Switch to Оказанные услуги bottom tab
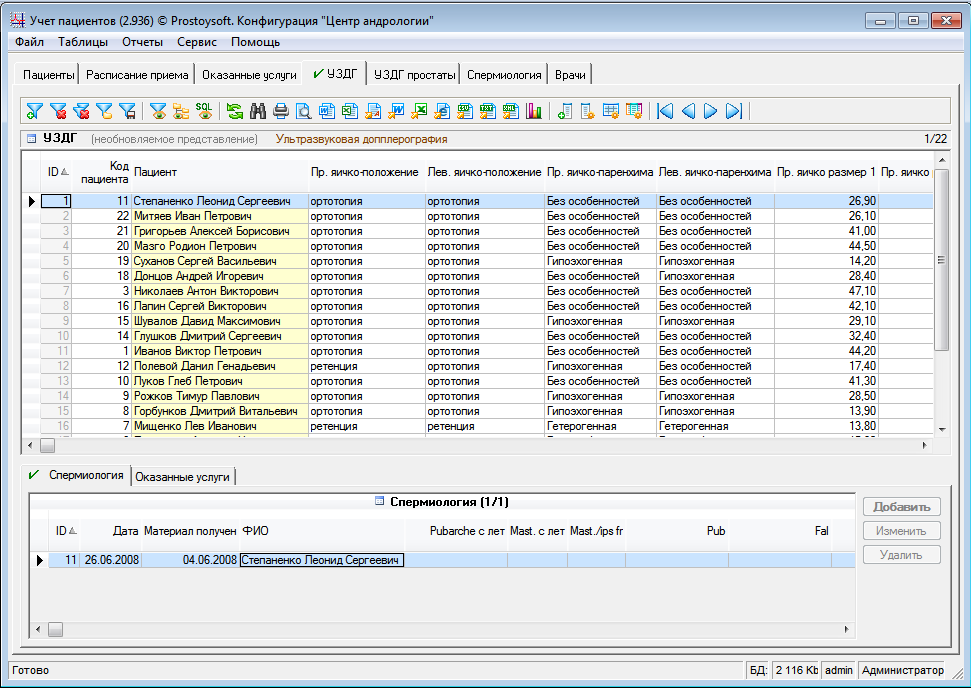This screenshot has height=688, width=971. click(182, 477)
